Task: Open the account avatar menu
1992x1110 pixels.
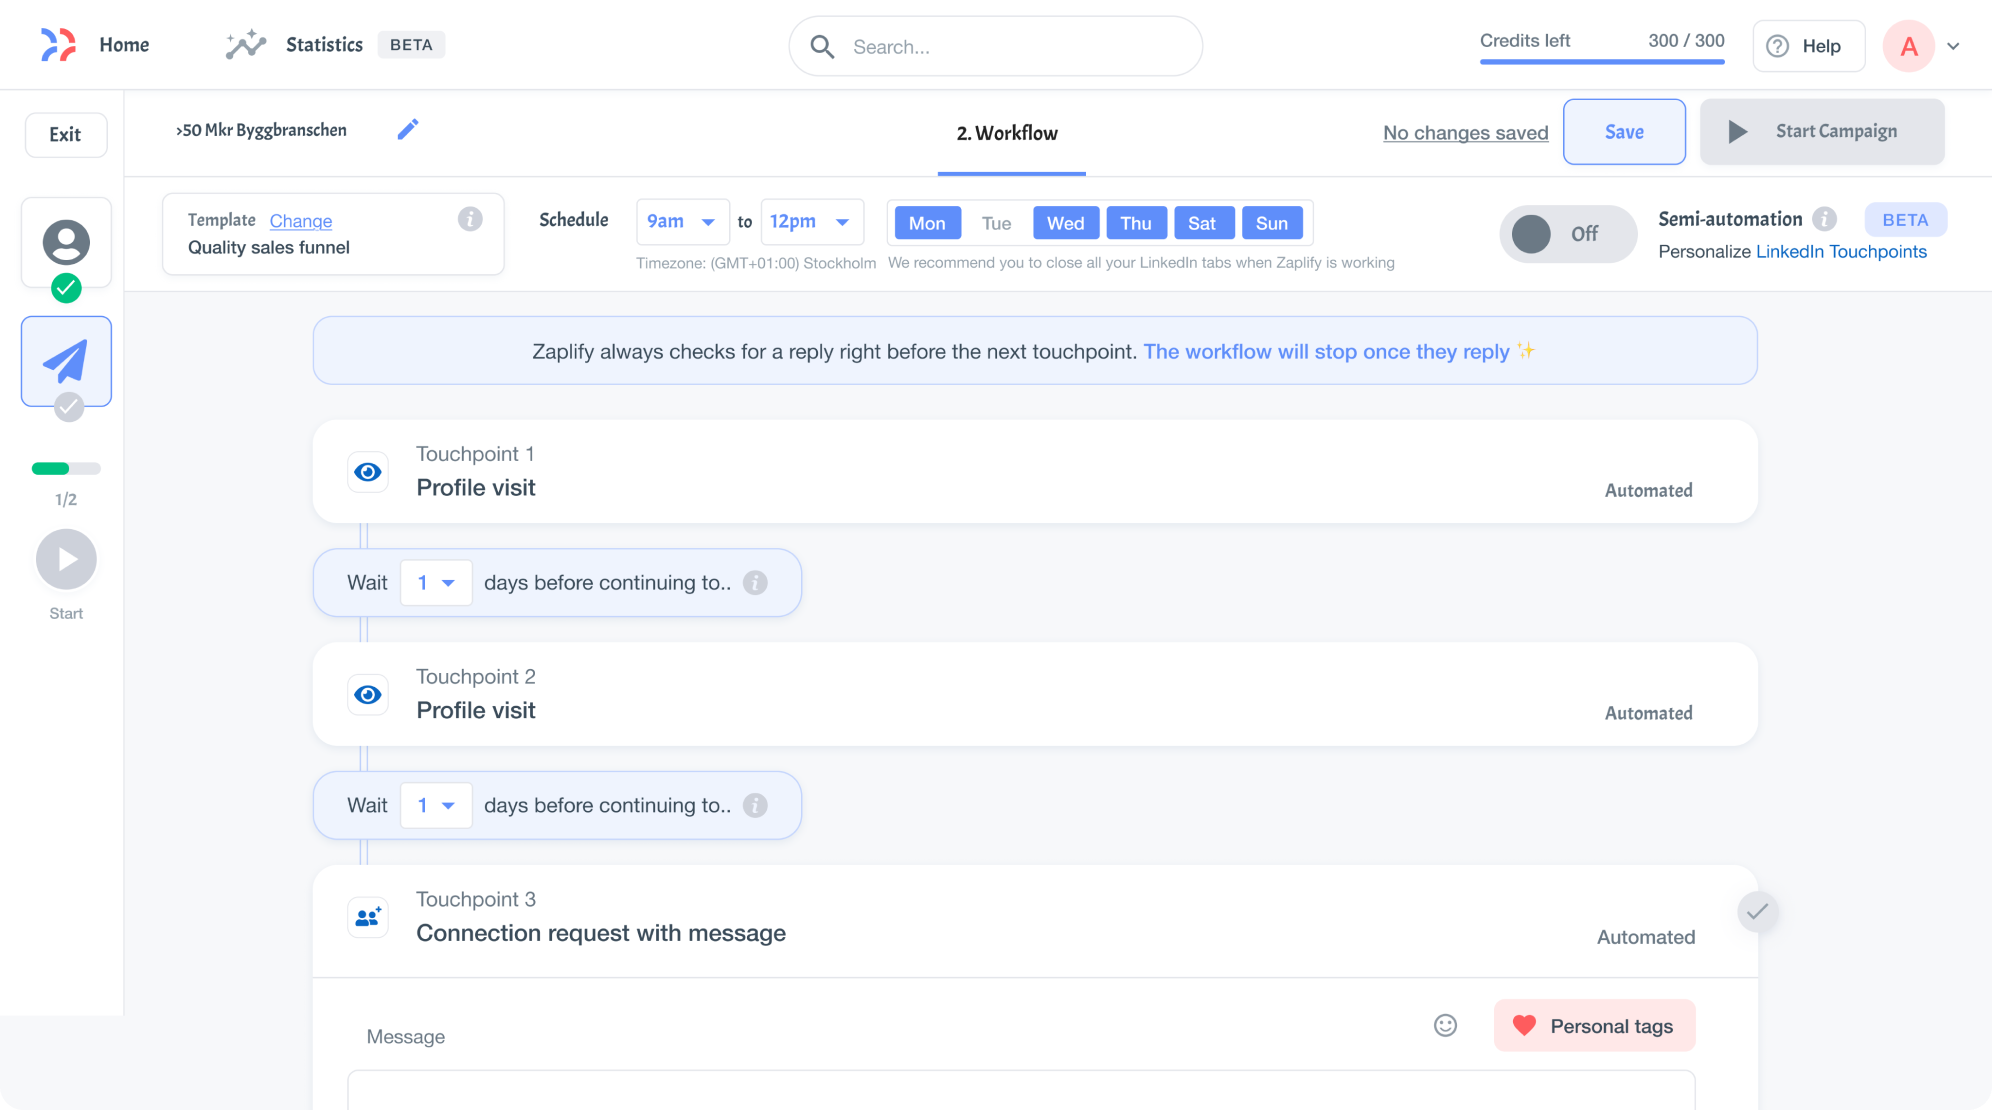Action: coord(1908,45)
